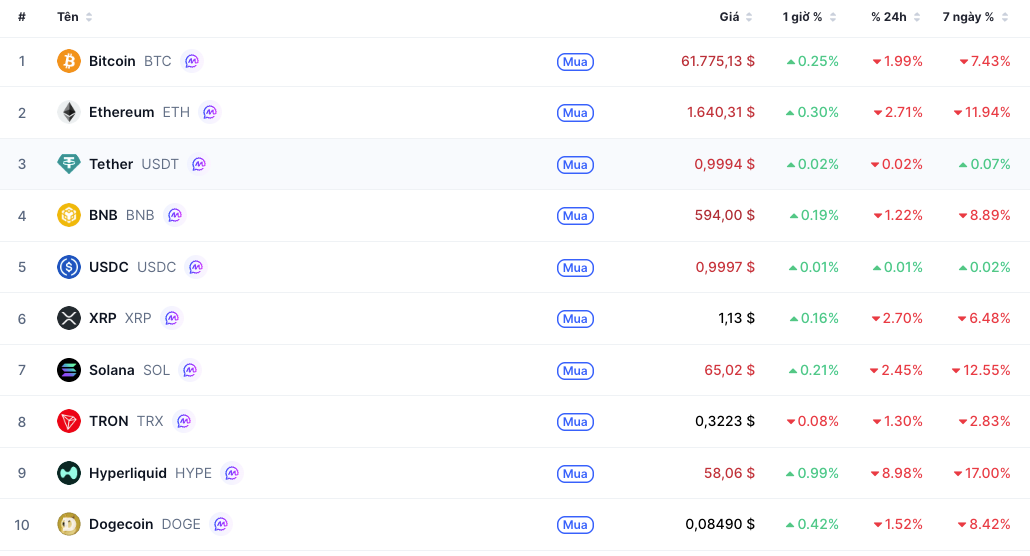Click Bitcoin price 61.775,13 $
Screen dimensions: 1030x556
[x=718, y=61]
